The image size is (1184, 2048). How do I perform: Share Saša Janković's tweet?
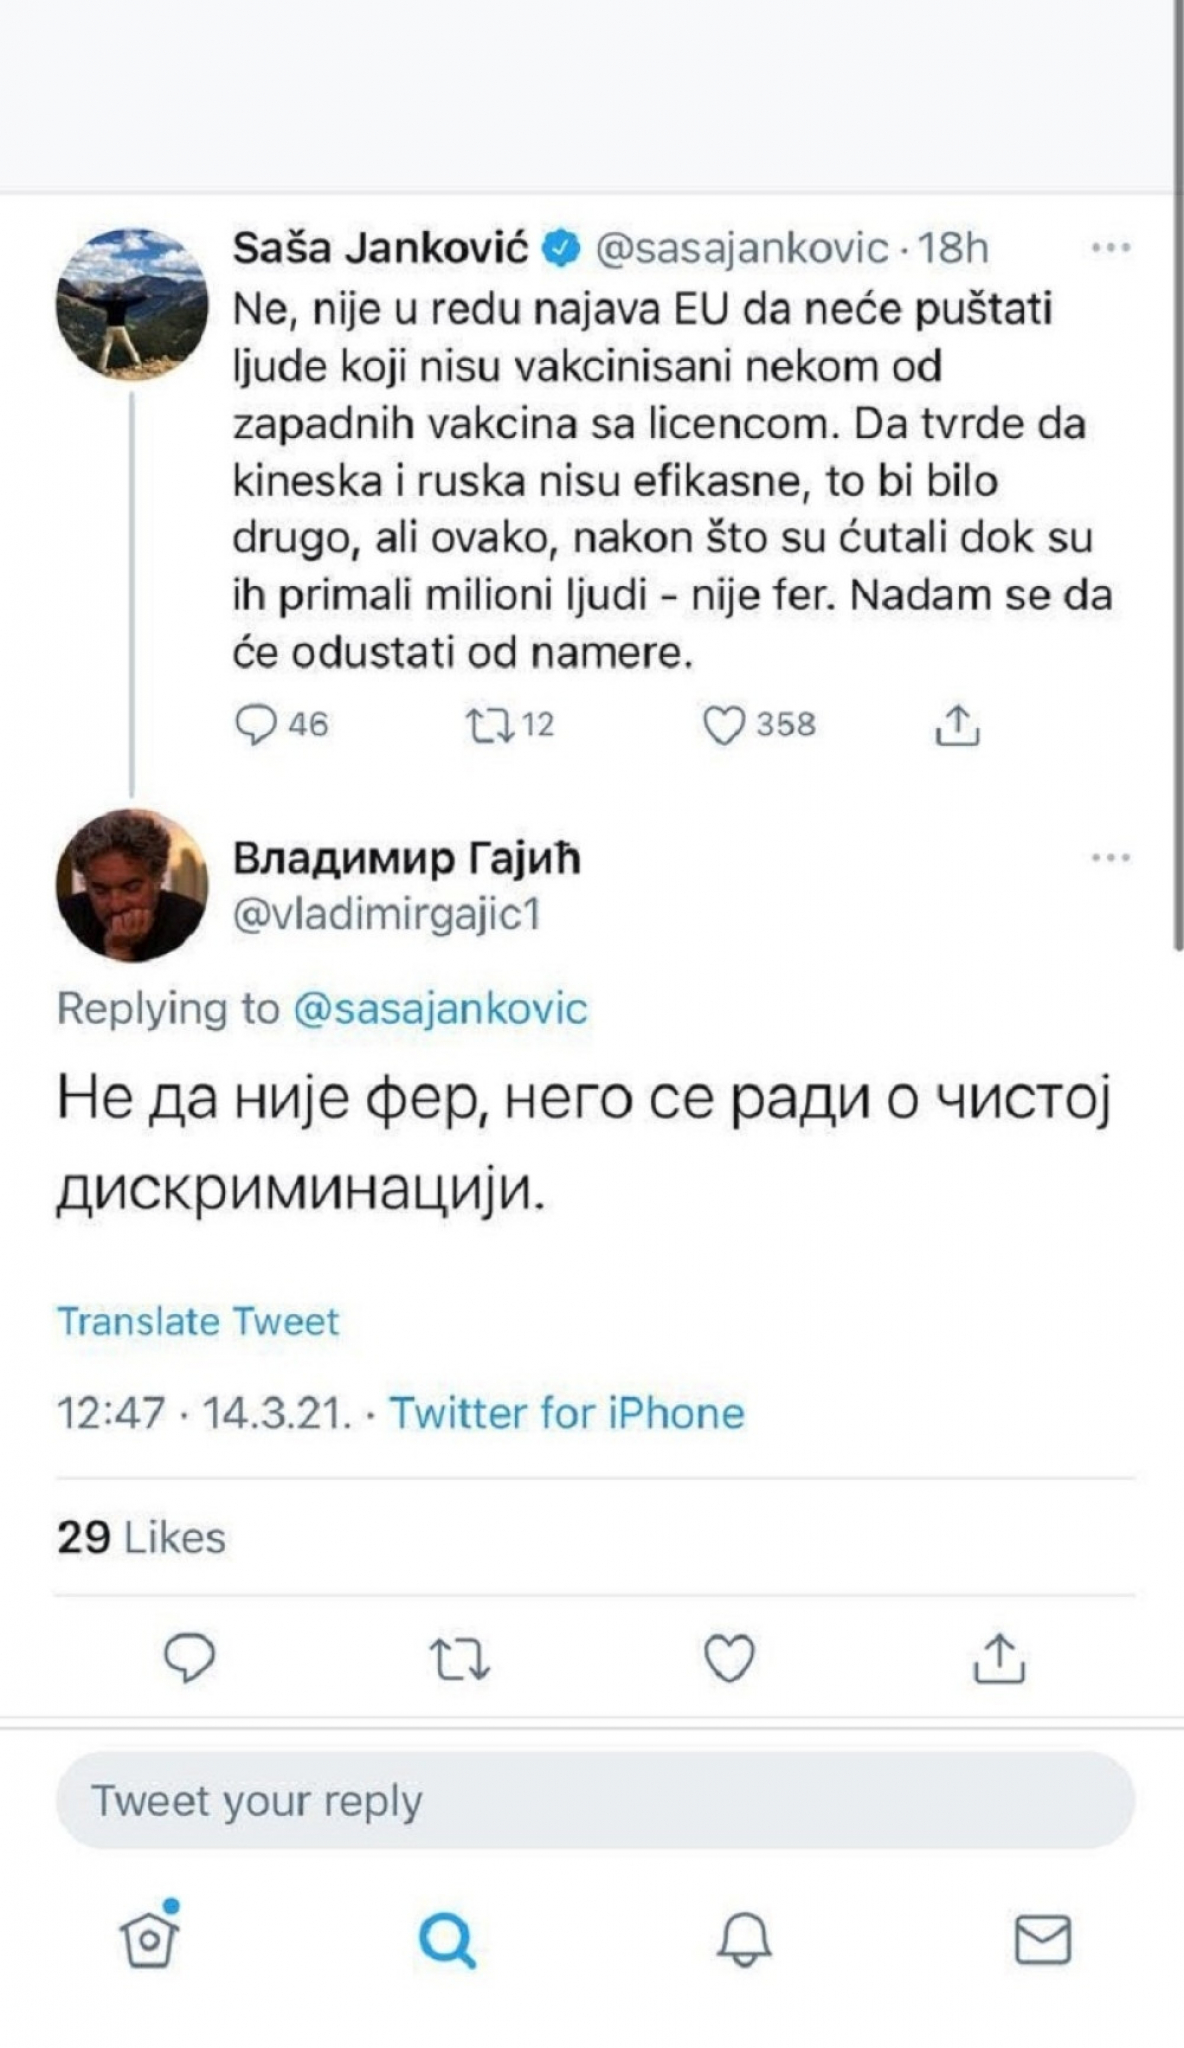pyautogui.click(x=957, y=724)
